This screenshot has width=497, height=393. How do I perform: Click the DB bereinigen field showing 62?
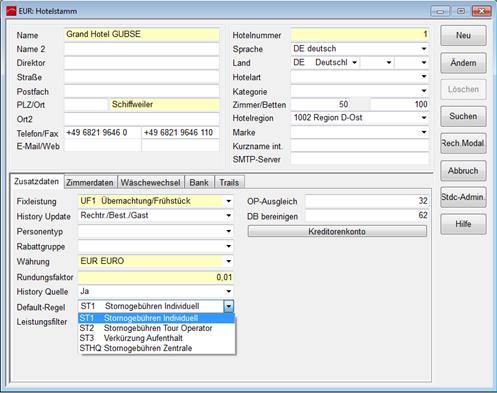coord(367,216)
